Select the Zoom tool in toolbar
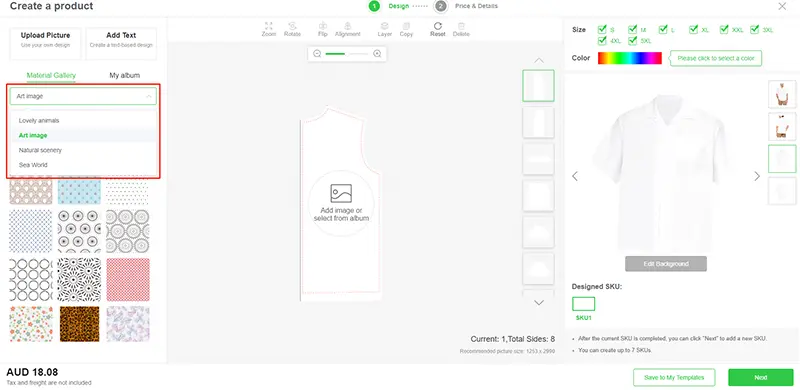800x390 pixels. (268, 29)
